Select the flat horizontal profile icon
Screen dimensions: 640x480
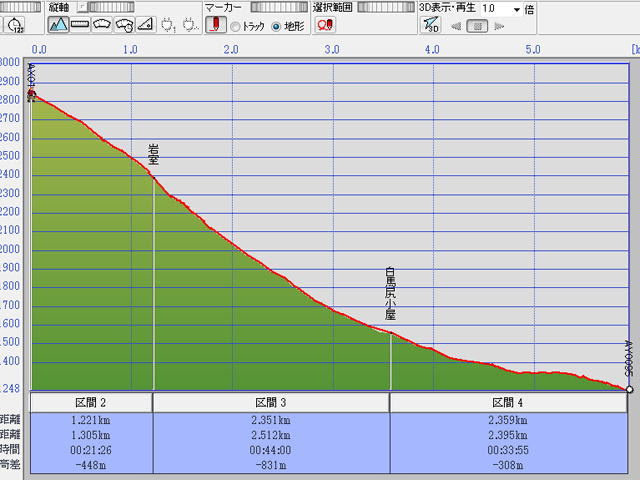pos(80,25)
